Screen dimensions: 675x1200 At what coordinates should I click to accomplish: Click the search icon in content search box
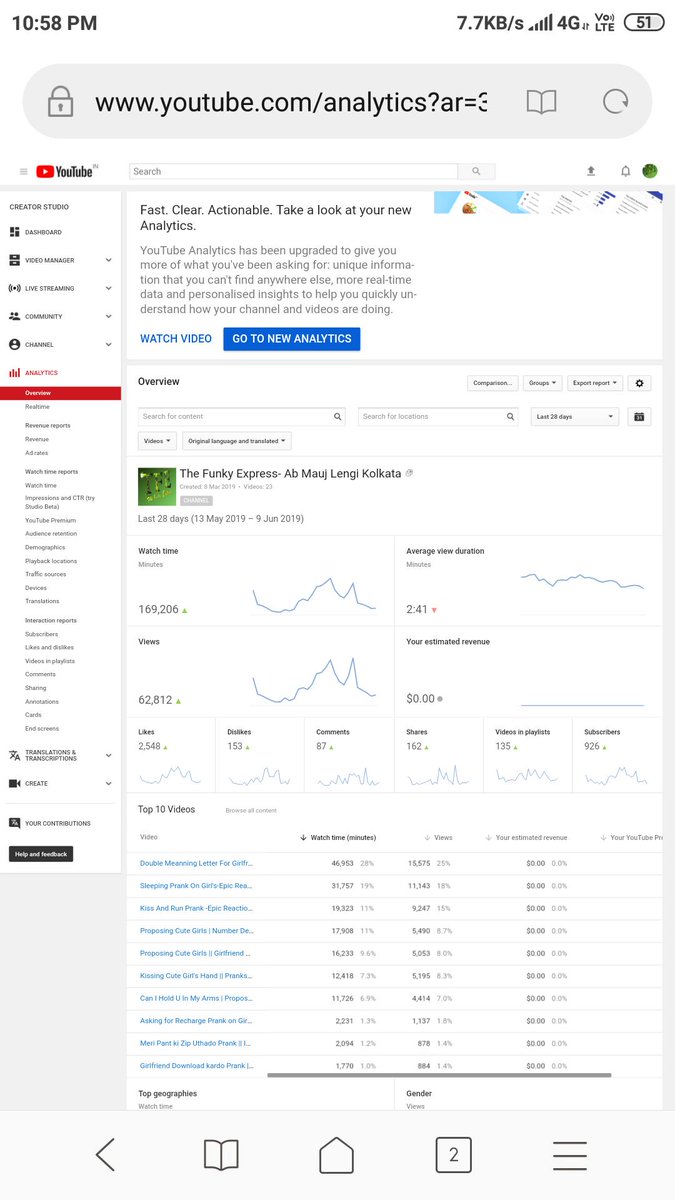click(338, 417)
